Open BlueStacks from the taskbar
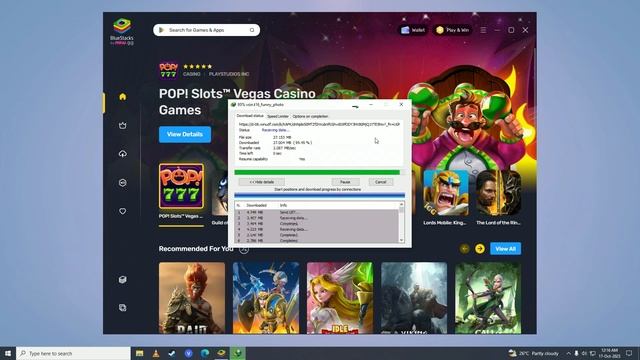The height and width of the screenshot is (360, 640). (x=221, y=353)
